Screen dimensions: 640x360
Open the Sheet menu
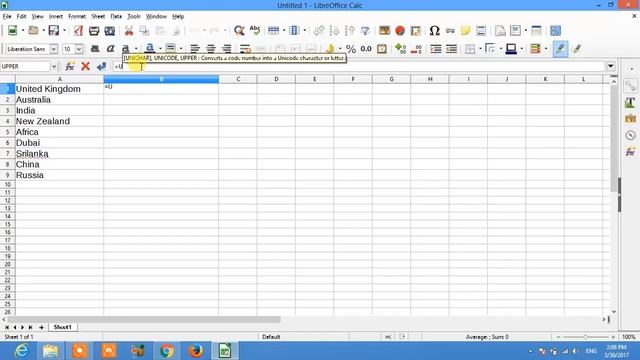coord(98,16)
